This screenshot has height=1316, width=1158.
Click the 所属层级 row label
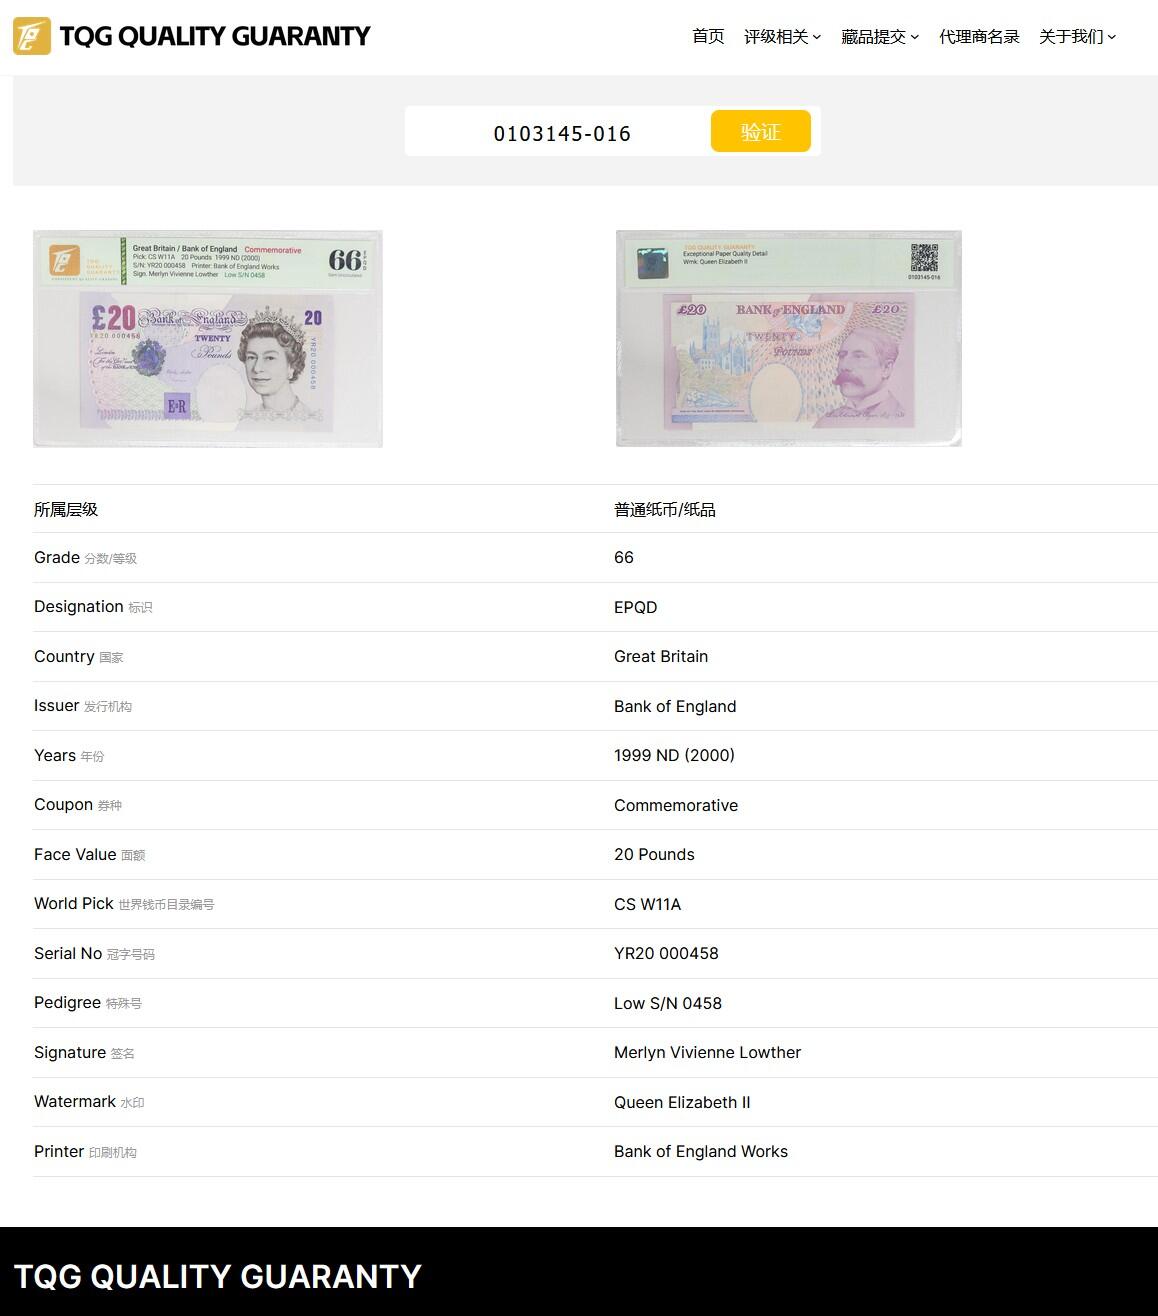(66, 510)
